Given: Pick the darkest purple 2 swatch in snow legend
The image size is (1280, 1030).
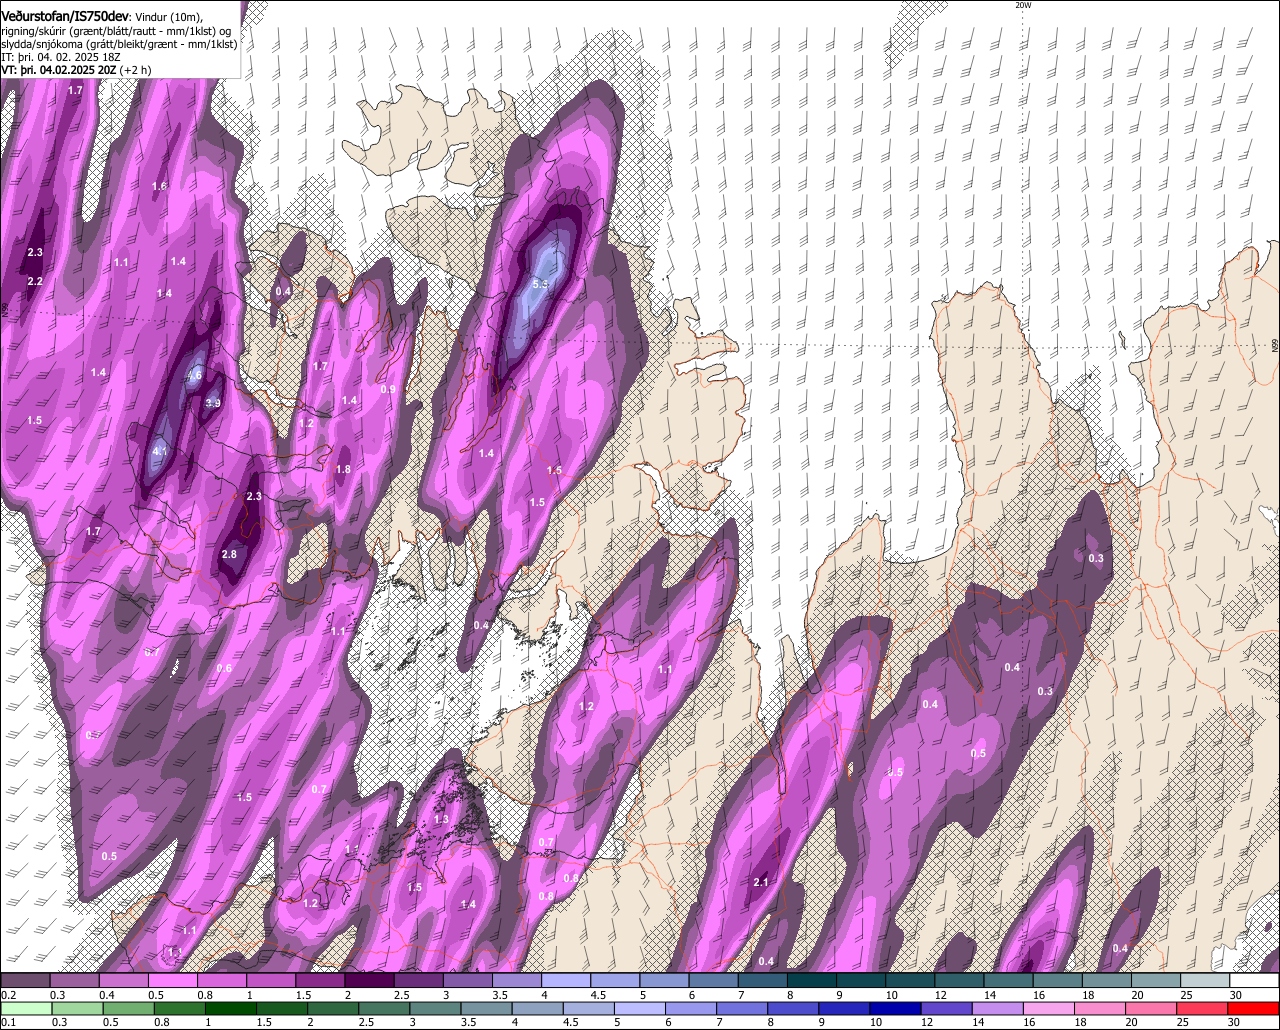Looking at the screenshot, I should [x=369, y=981].
